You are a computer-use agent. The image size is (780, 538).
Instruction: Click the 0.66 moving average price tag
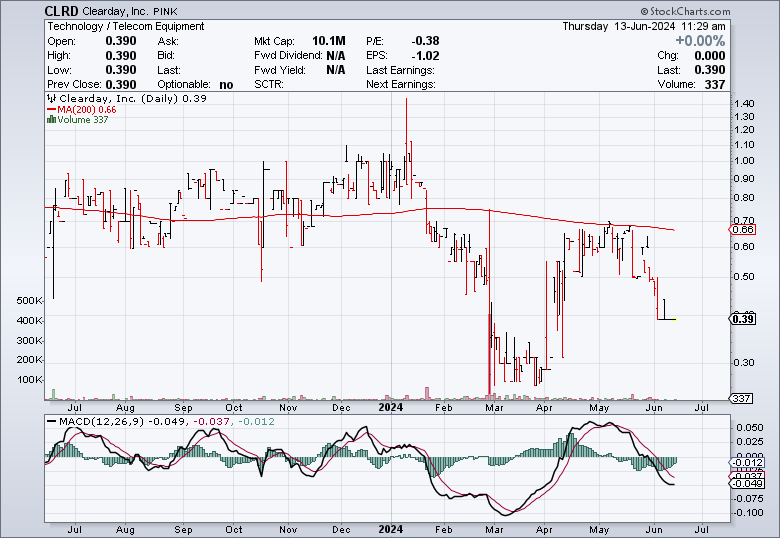[x=743, y=229]
